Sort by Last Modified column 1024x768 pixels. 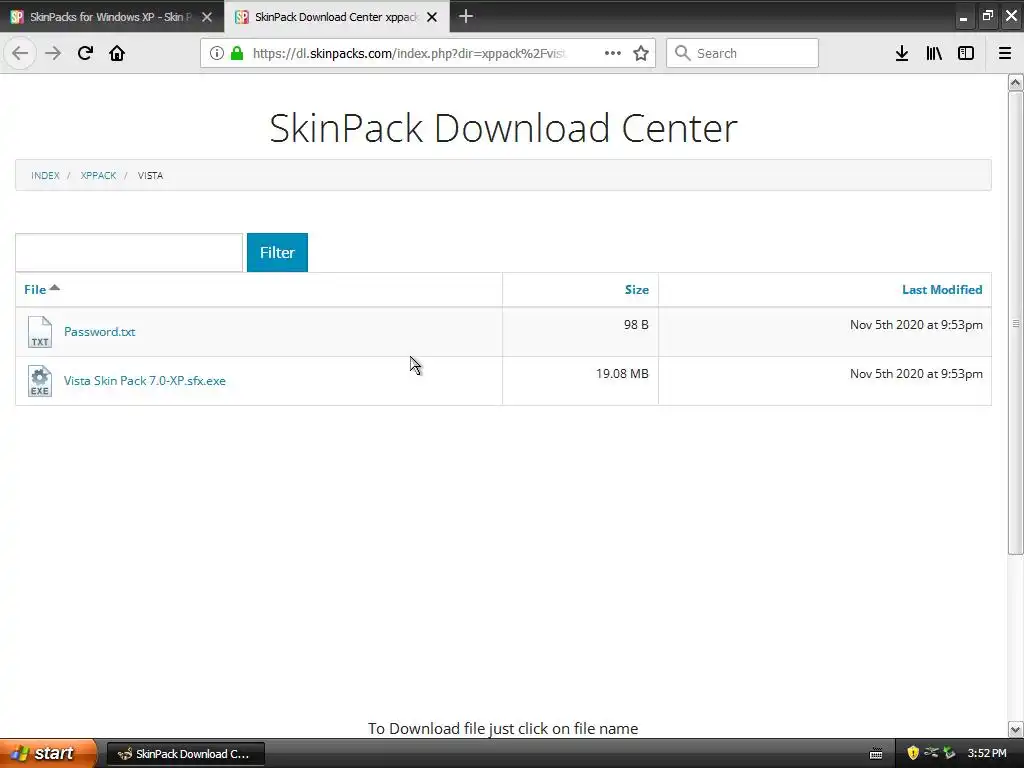click(942, 289)
